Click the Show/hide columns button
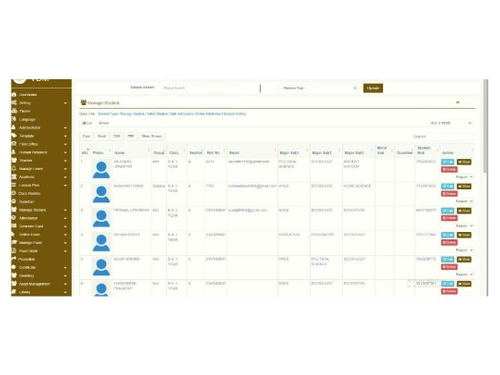This screenshot has height=375, width=500. click(x=152, y=136)
